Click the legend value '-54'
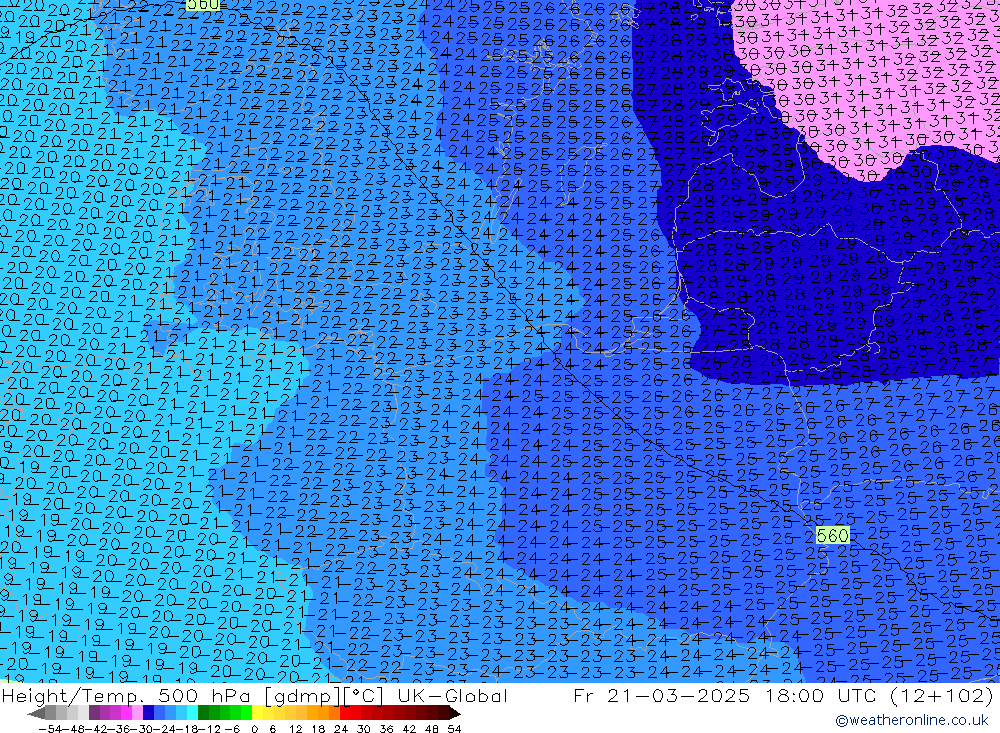The image size is (1000, 733). pyautogui.click(x=50, y=729)
